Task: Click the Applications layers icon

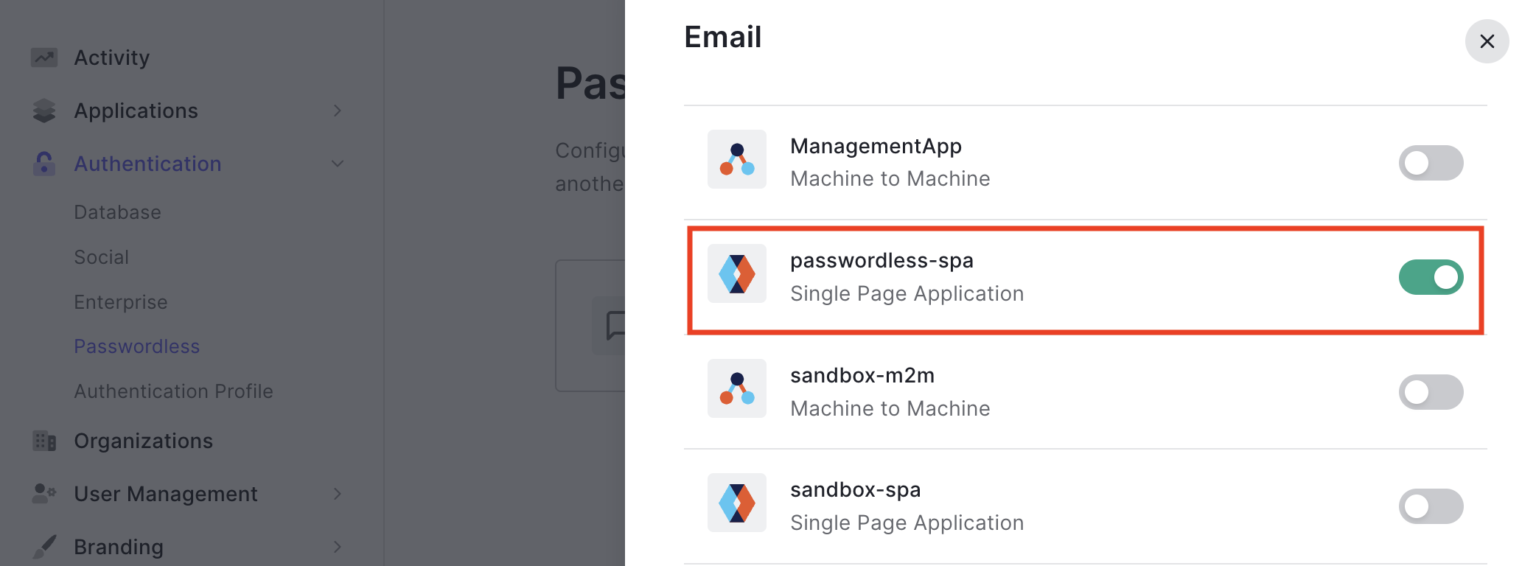Action: click(44, 111)
